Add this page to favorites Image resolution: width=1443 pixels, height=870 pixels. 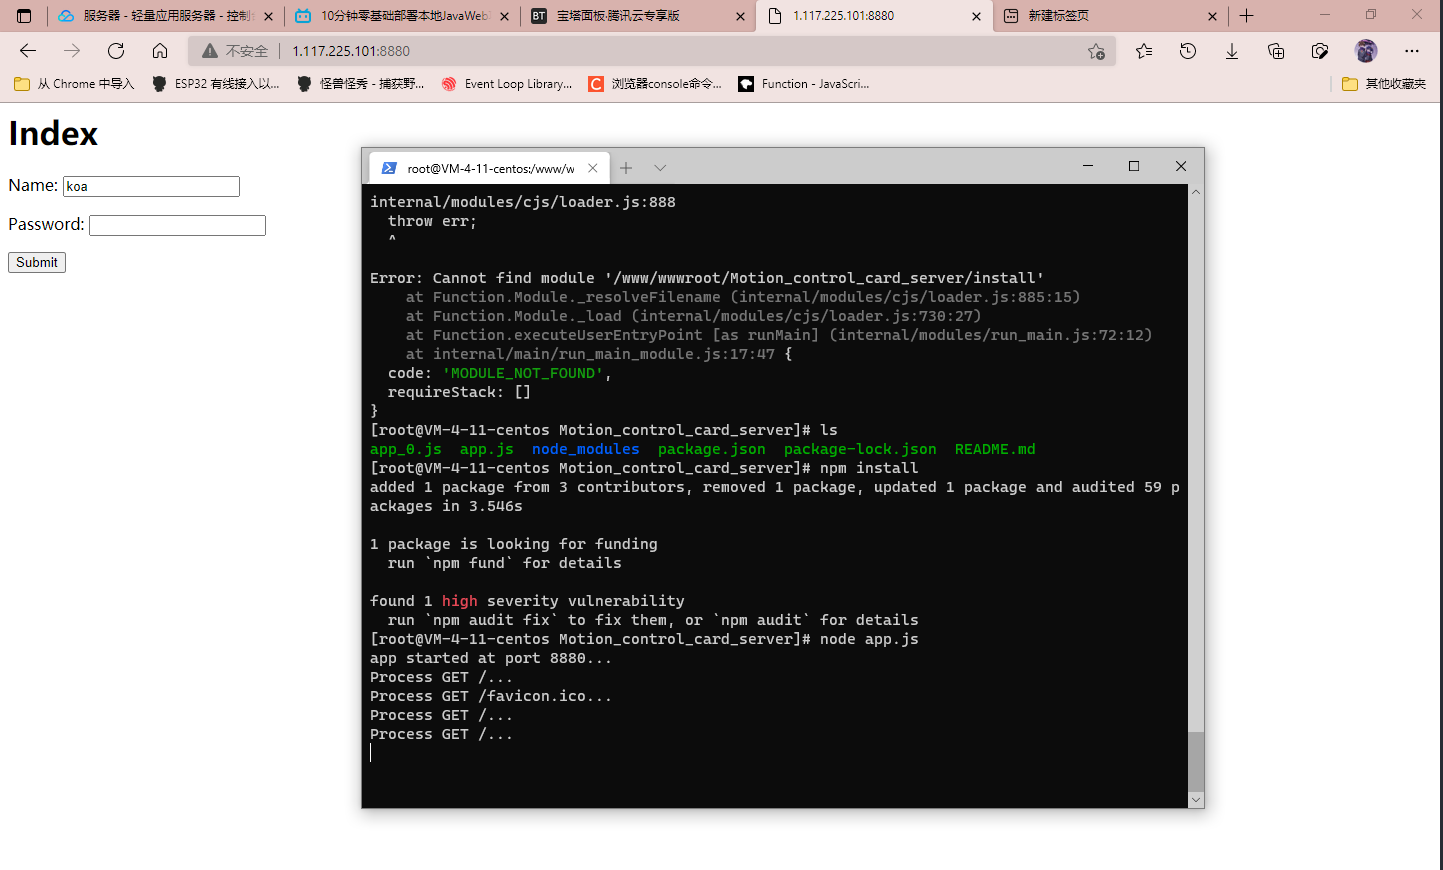tap(1096, 51)
